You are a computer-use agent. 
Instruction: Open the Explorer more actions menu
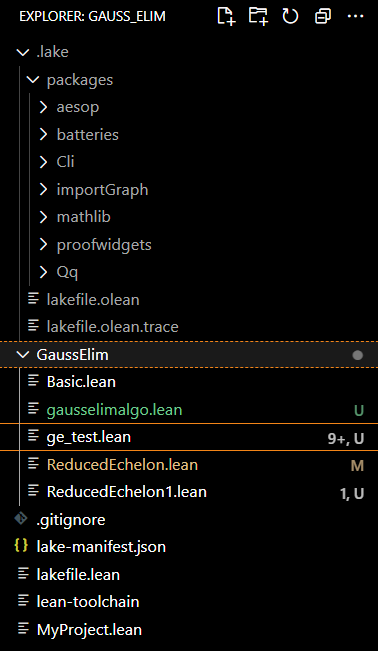click(355, 17)
